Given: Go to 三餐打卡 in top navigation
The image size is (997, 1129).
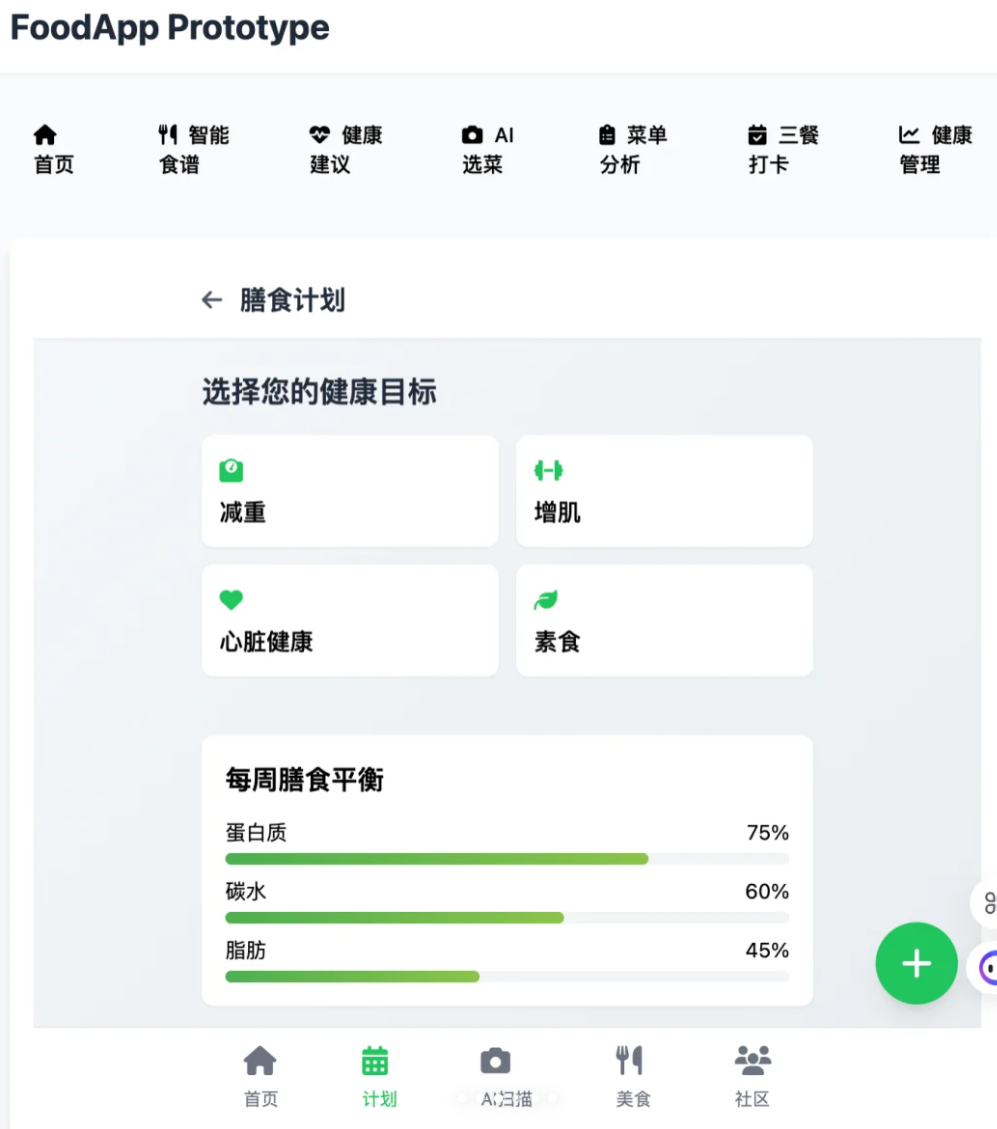Looking at the screenshot, I should [782, 150].
